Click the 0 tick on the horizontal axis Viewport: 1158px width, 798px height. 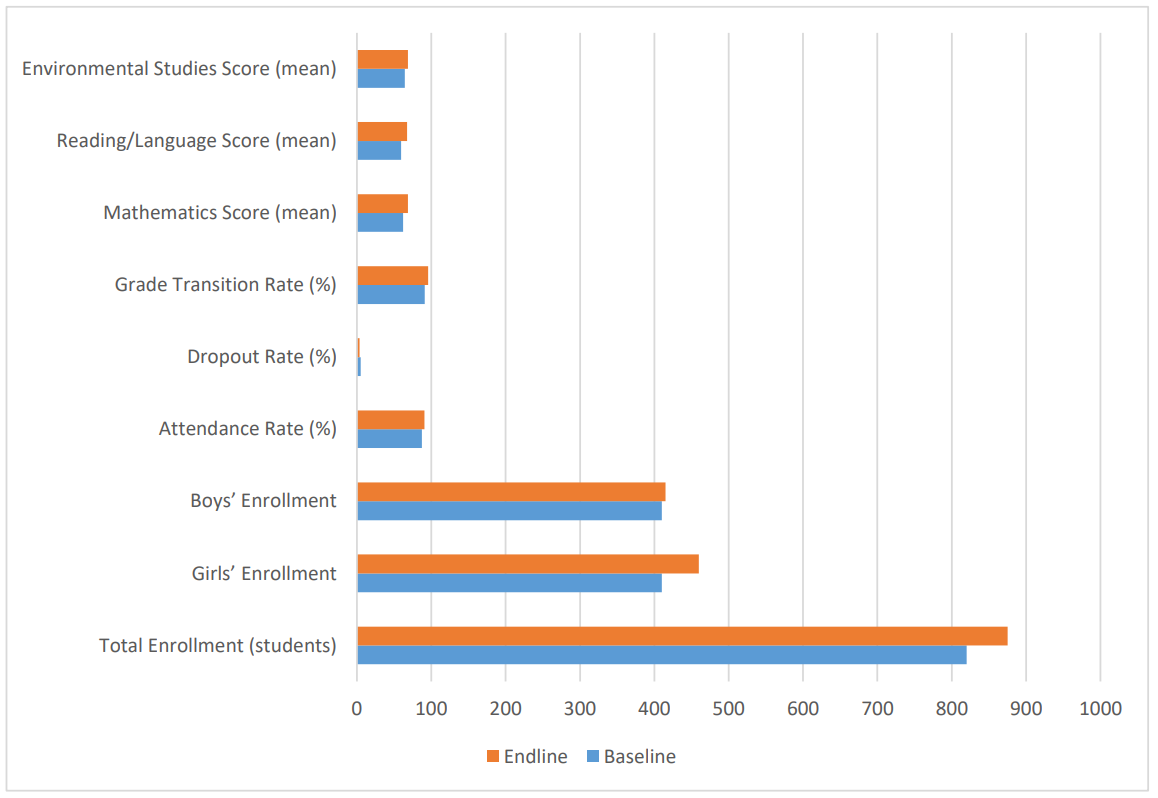coord(357,709)
